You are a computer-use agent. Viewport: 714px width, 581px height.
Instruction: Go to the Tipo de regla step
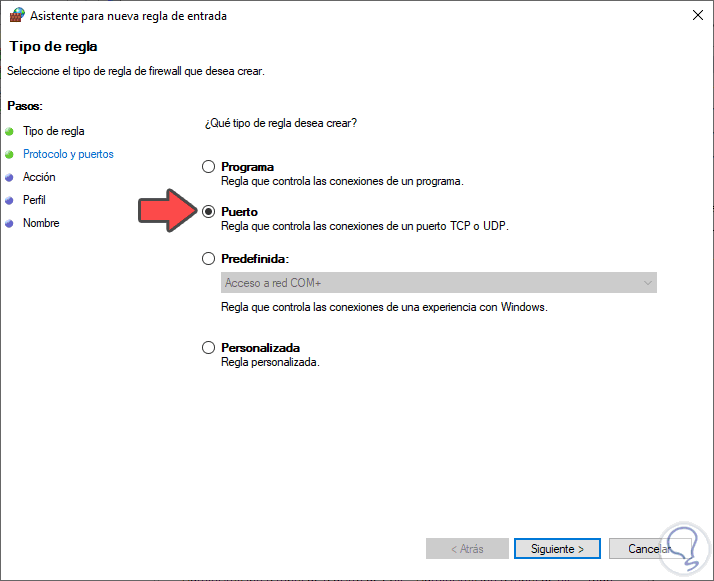(x=54, y=131)
